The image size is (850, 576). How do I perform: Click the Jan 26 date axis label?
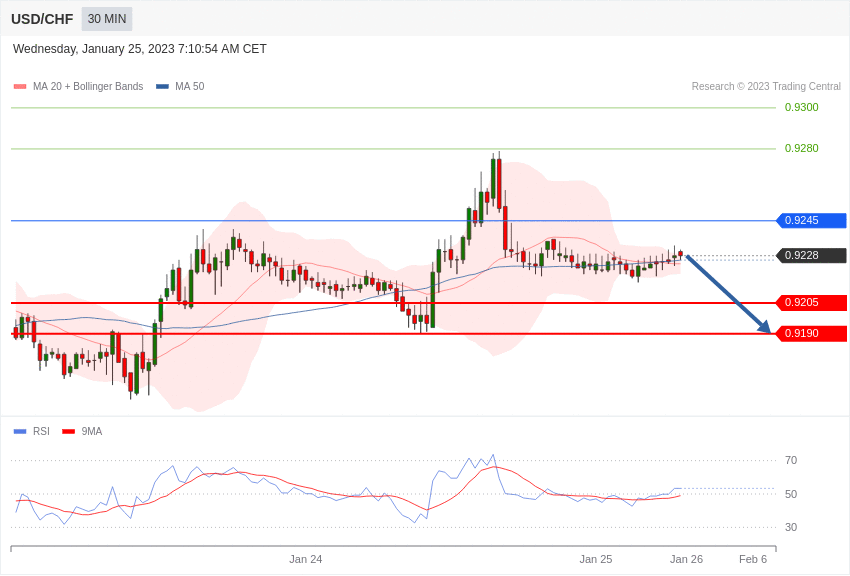coord(686,559)
